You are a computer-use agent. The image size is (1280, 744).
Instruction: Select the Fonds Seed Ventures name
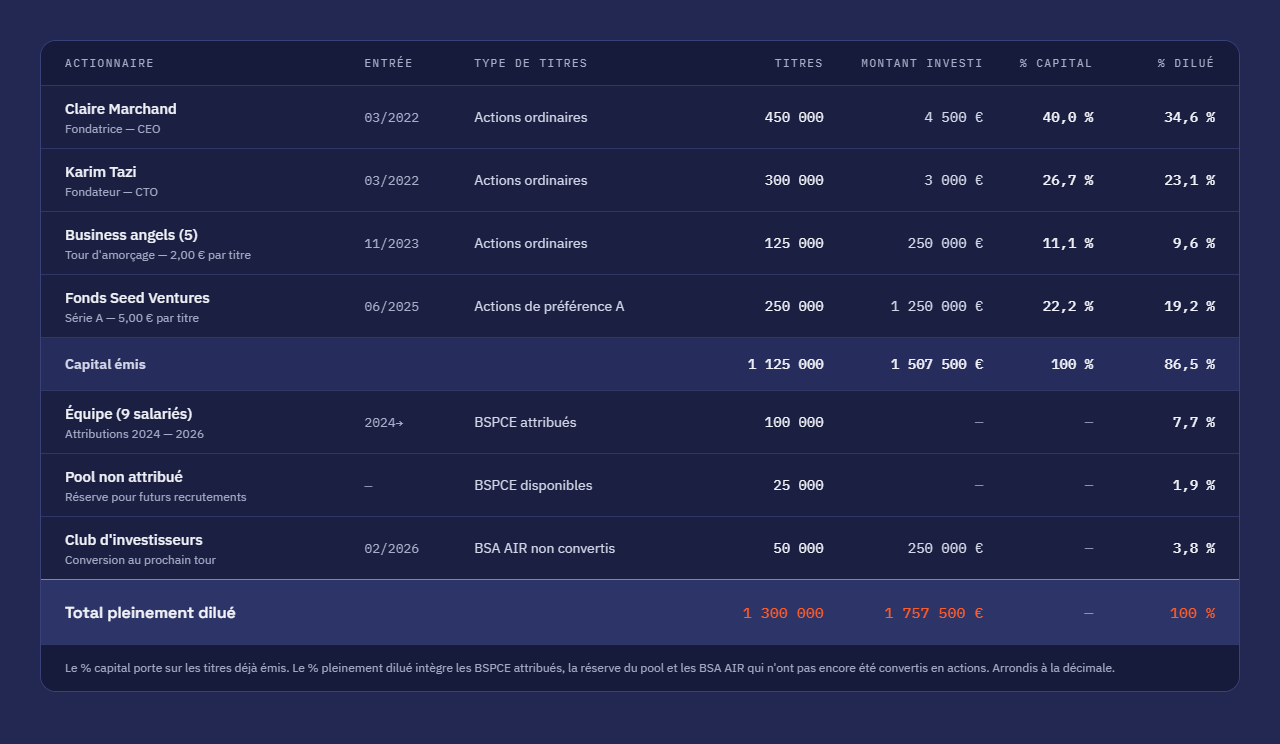pyautogui.click(x=137, y=298)
